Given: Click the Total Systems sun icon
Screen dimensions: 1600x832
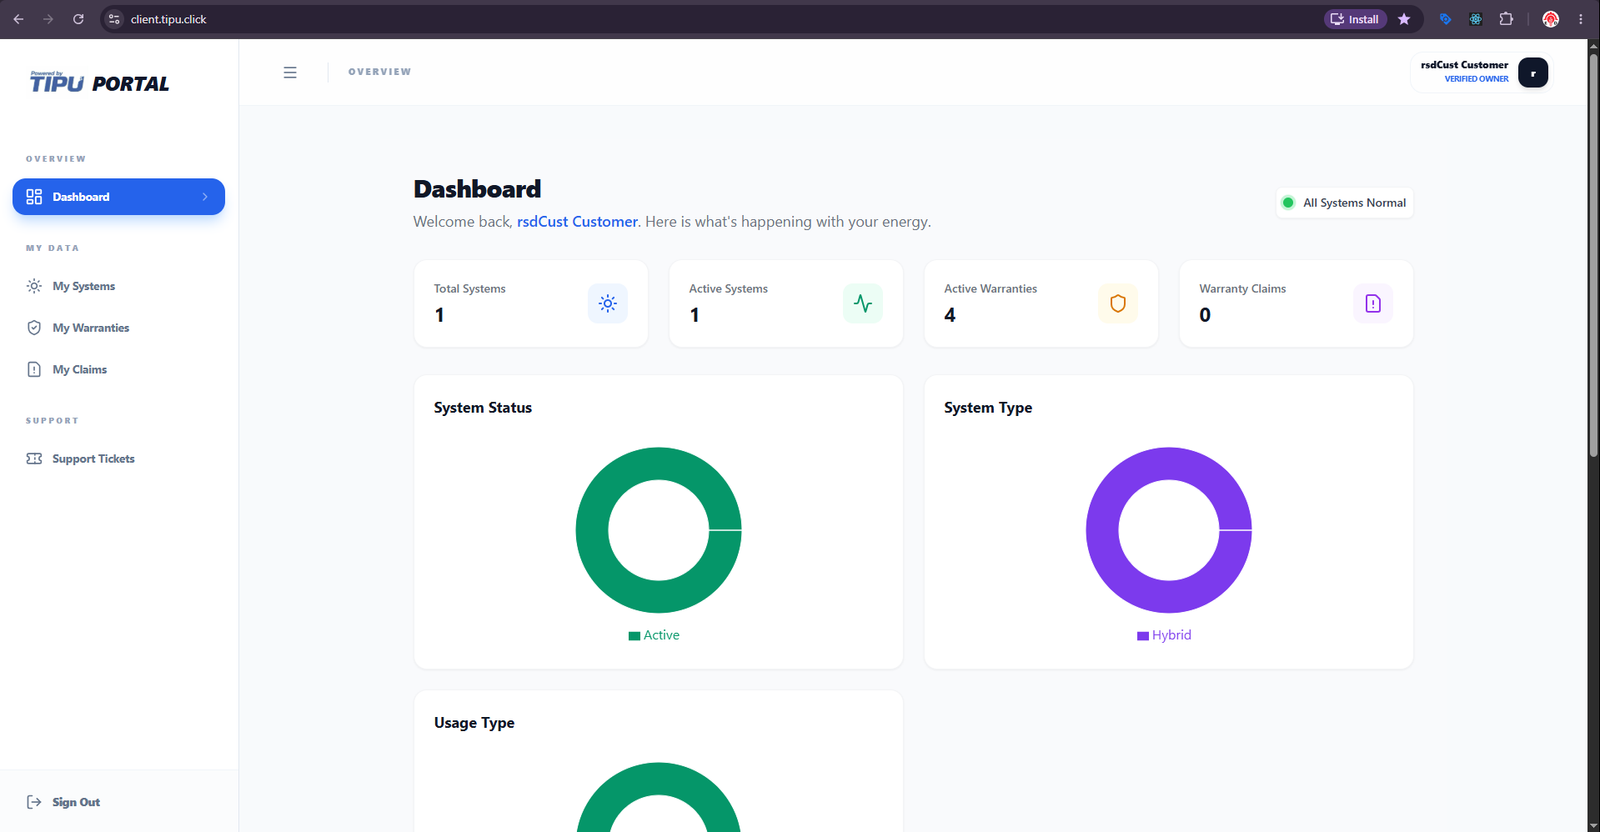Looking at the screenshot, I should click(x=608, y=304).
